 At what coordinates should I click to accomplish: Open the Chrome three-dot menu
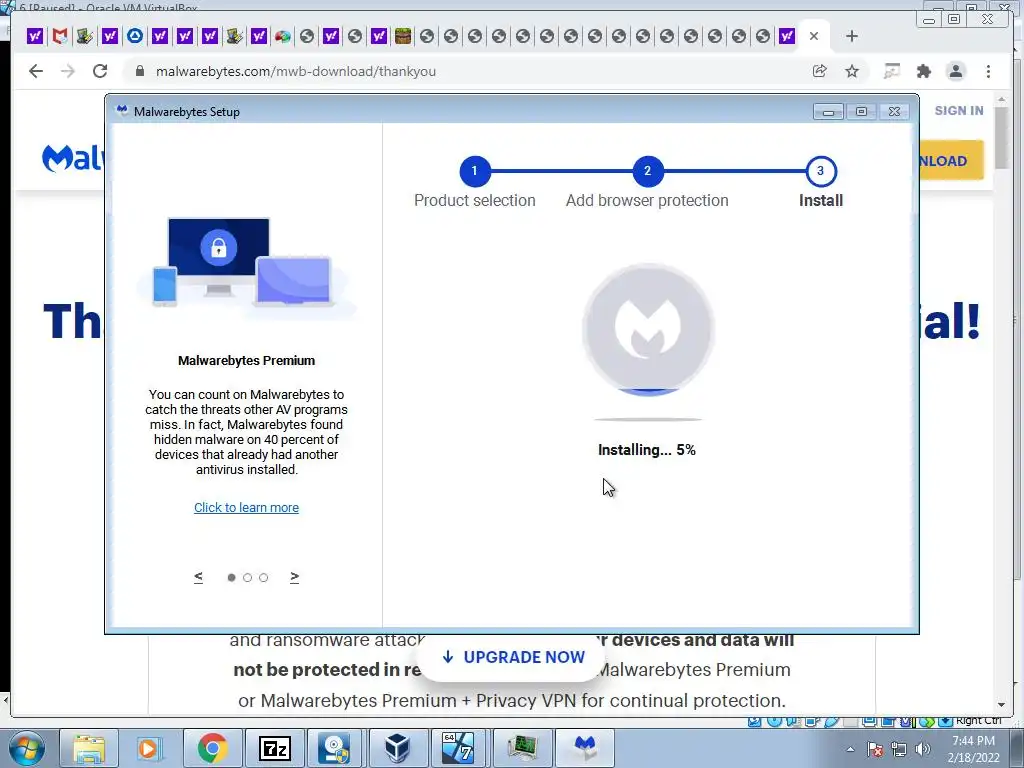point(988,71)
